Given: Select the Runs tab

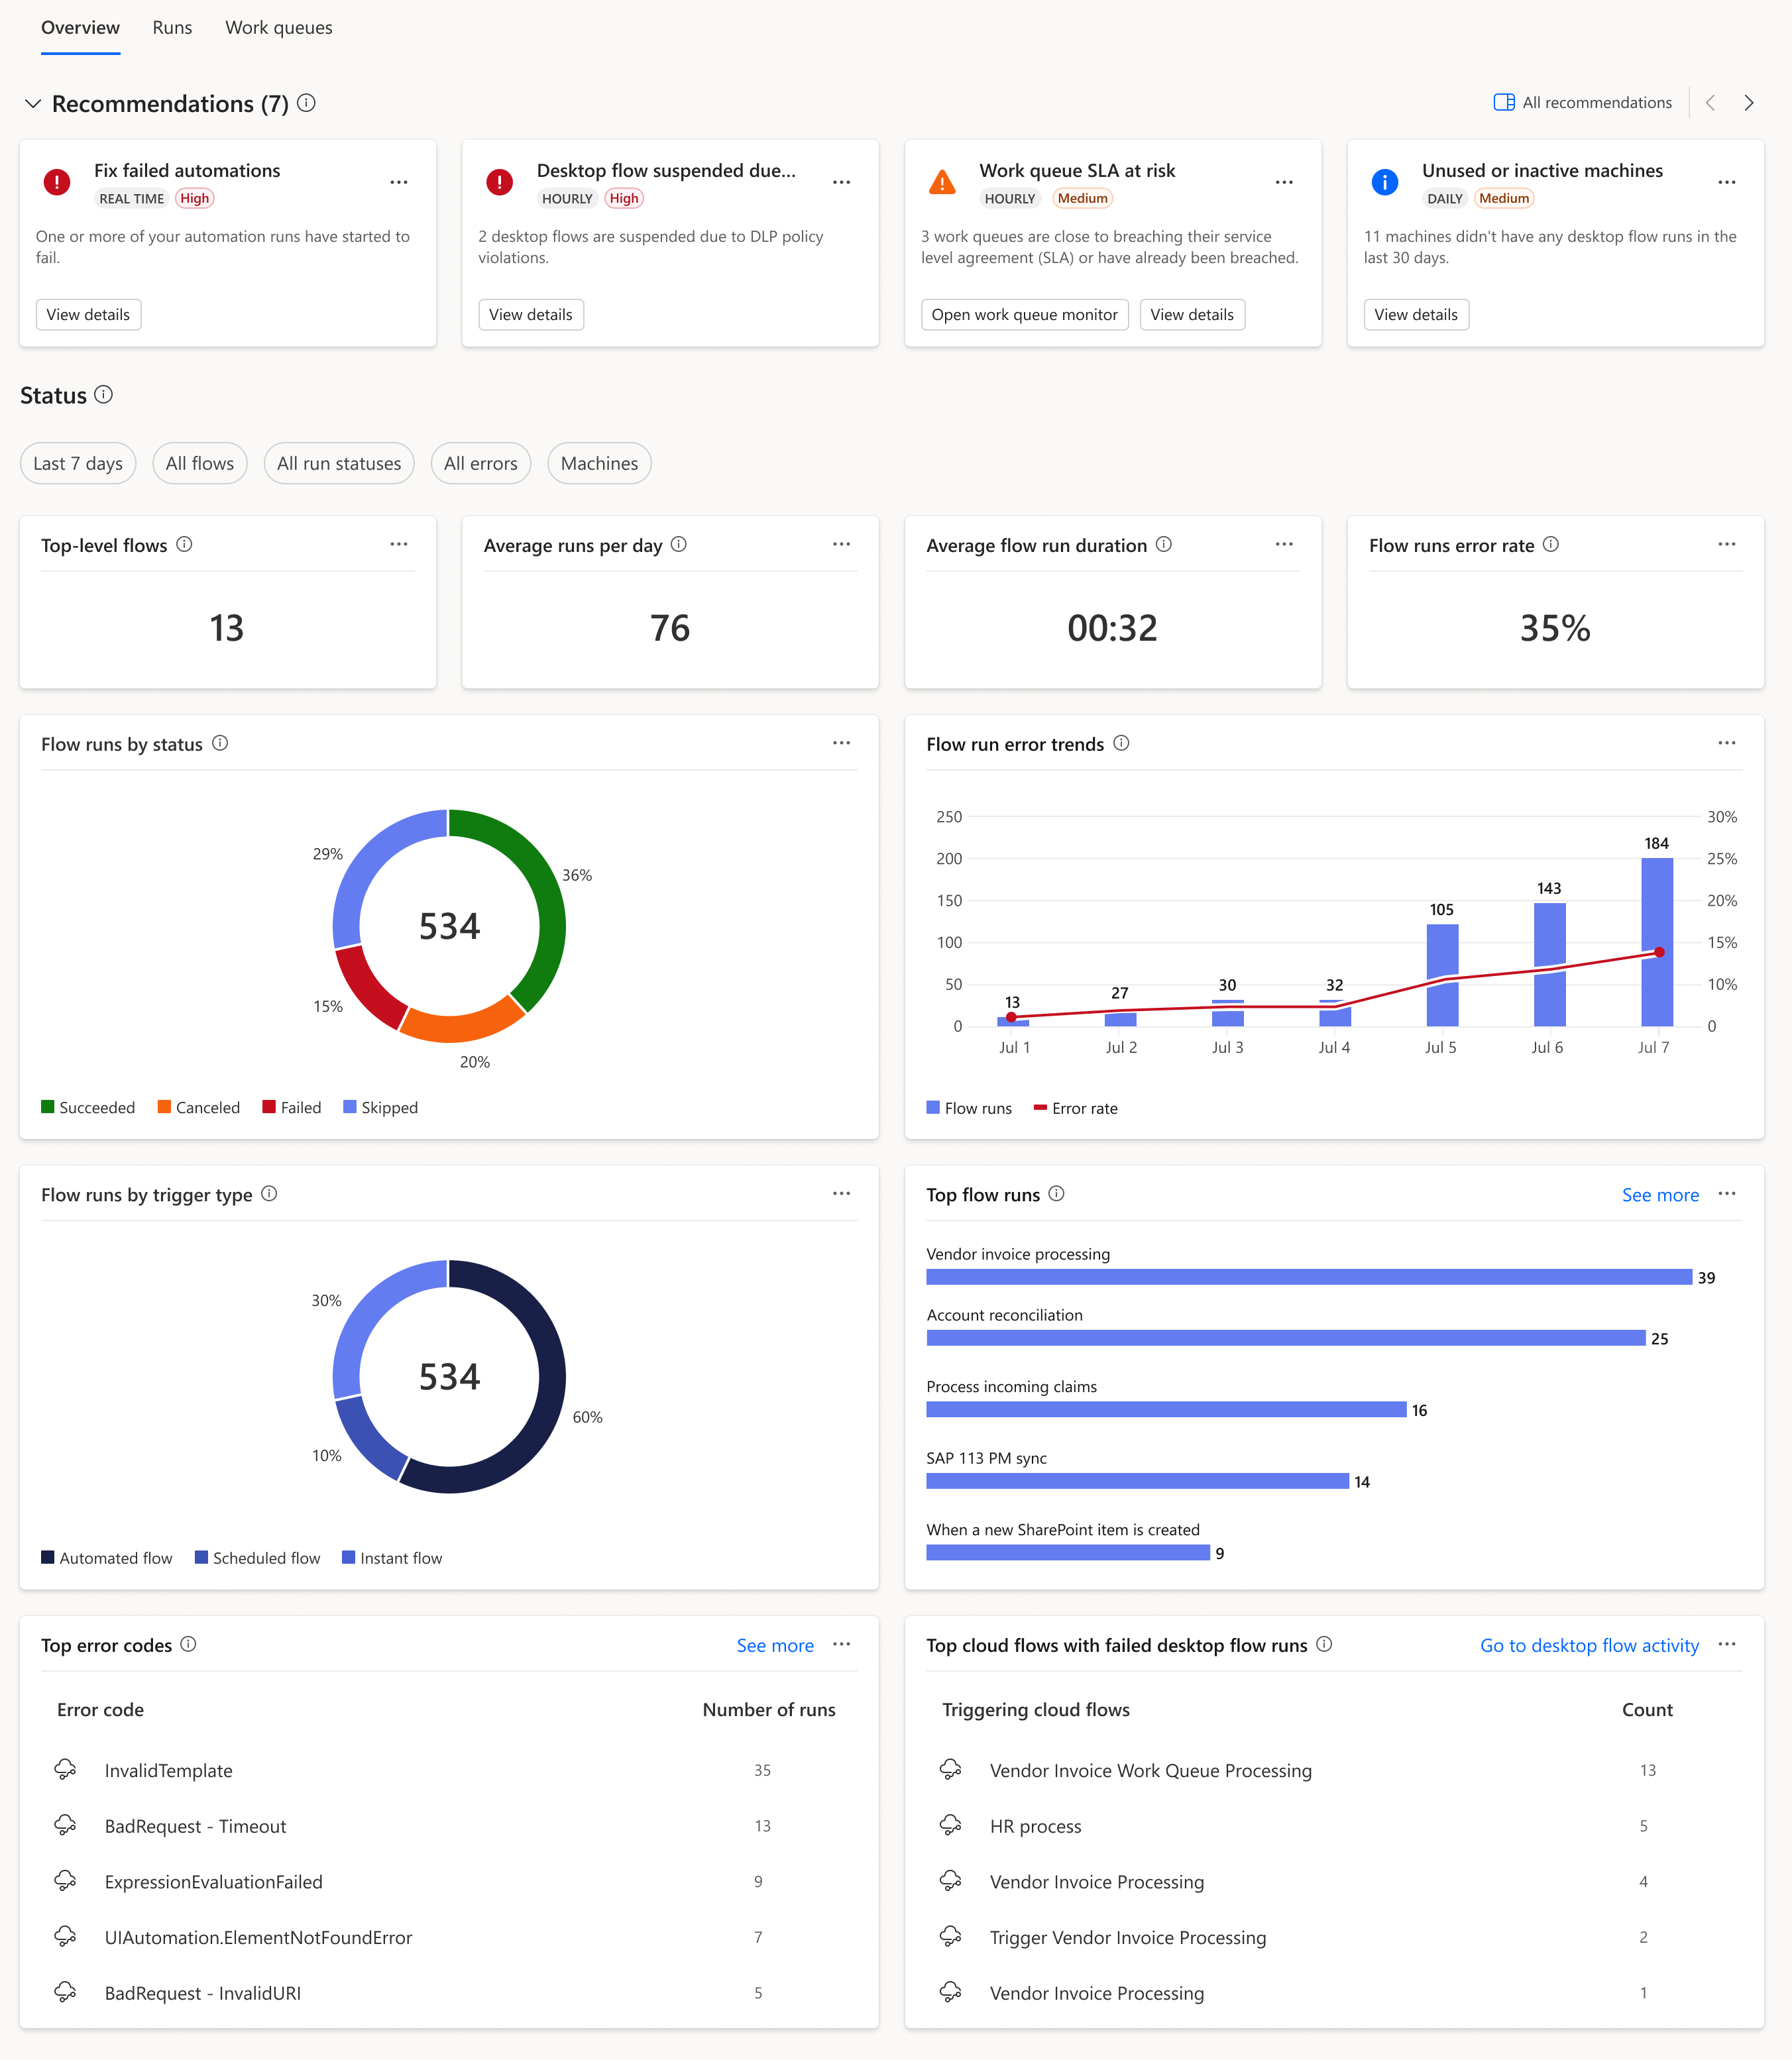Looking at the screenshot, I should pos(168,27).
